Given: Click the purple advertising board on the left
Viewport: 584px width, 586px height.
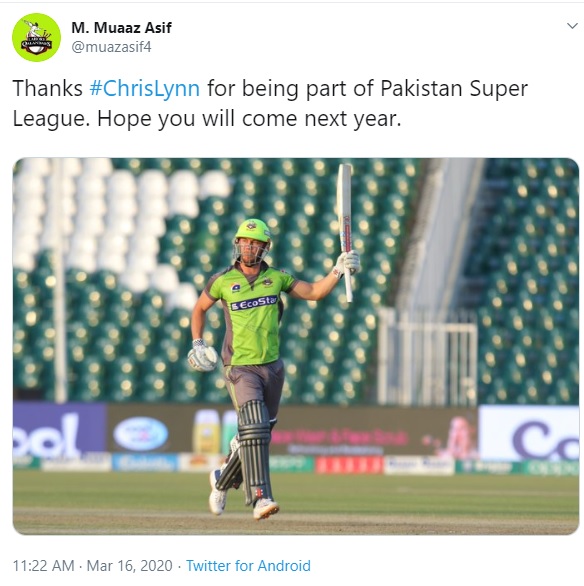Looking at the screenshot, I should click(x=59, y=429).
